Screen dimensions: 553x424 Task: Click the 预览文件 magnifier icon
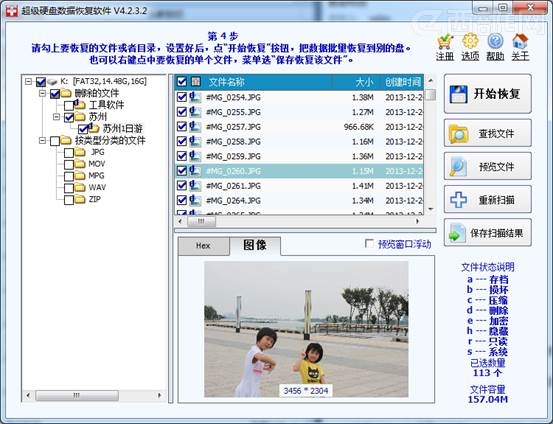coord(458,166)
